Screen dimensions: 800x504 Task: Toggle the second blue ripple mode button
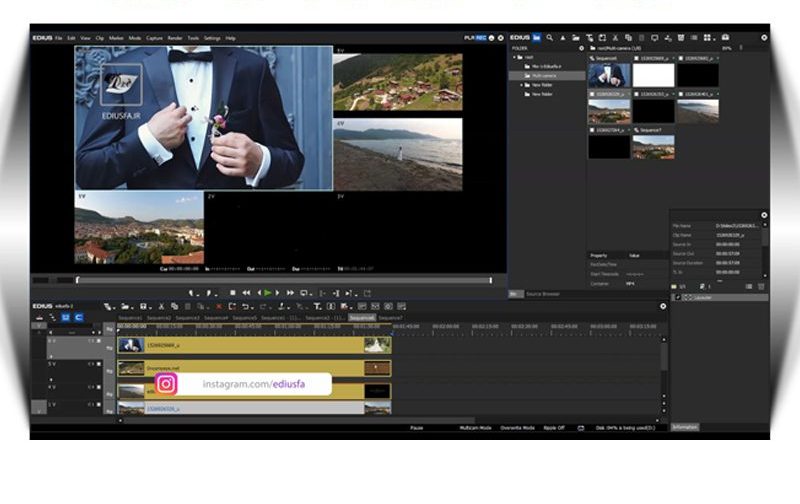pos(79,317)
